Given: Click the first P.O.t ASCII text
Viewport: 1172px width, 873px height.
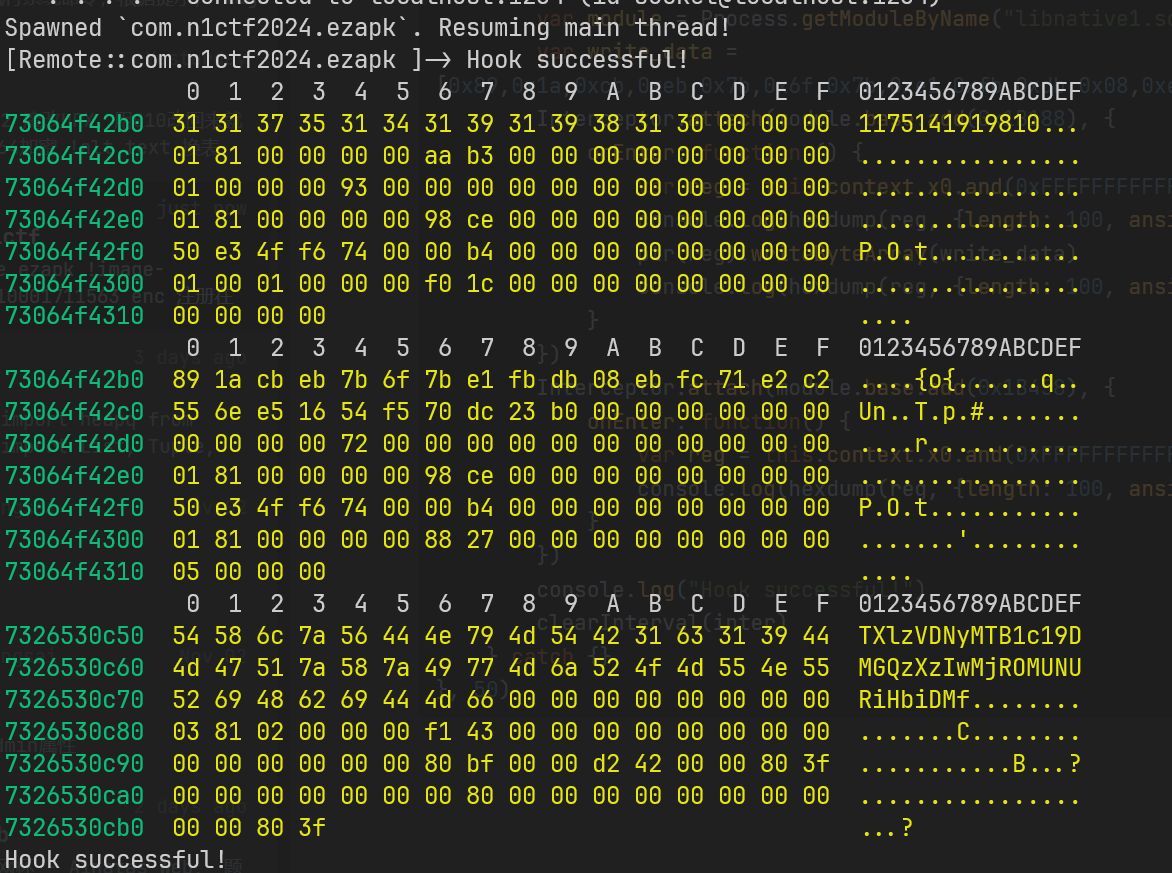Looking at the screenshot, I should point(892,252).
